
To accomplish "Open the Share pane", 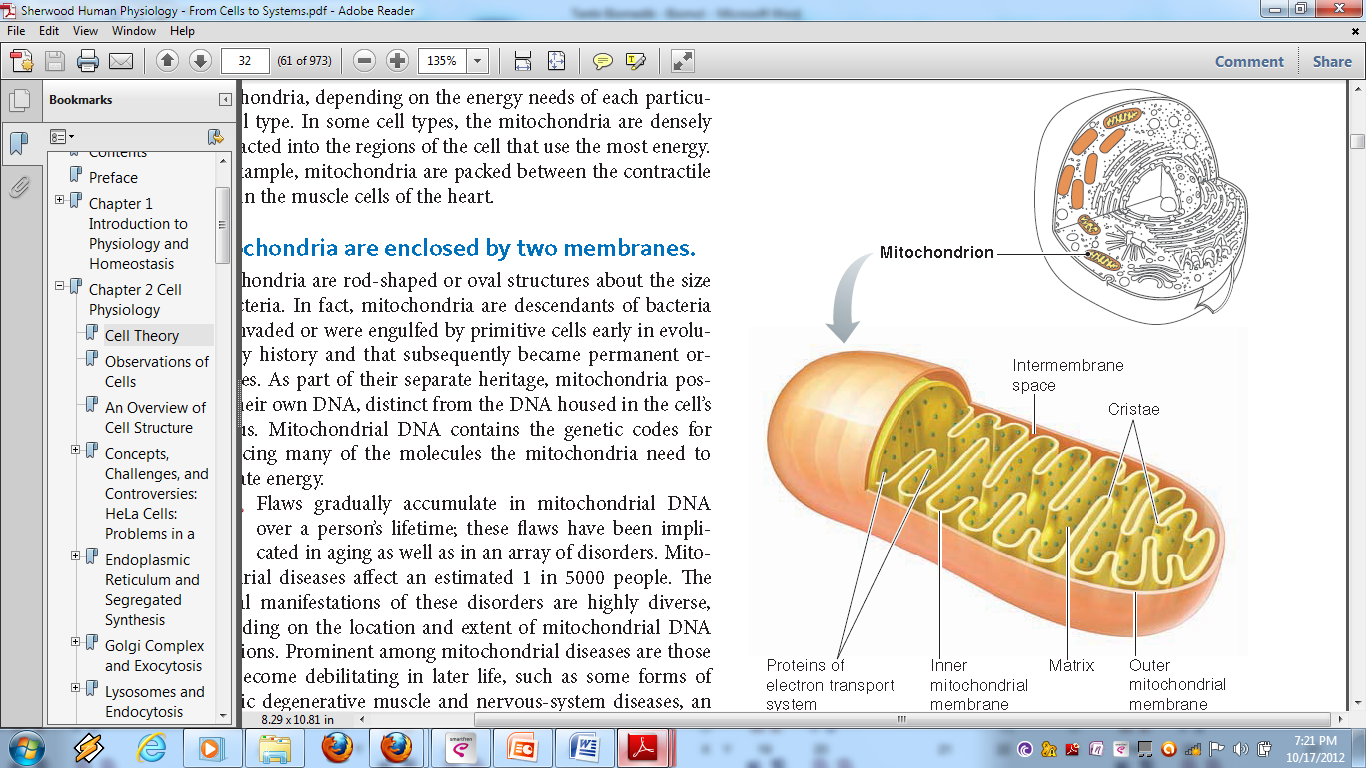I will tap(1332, 61).
